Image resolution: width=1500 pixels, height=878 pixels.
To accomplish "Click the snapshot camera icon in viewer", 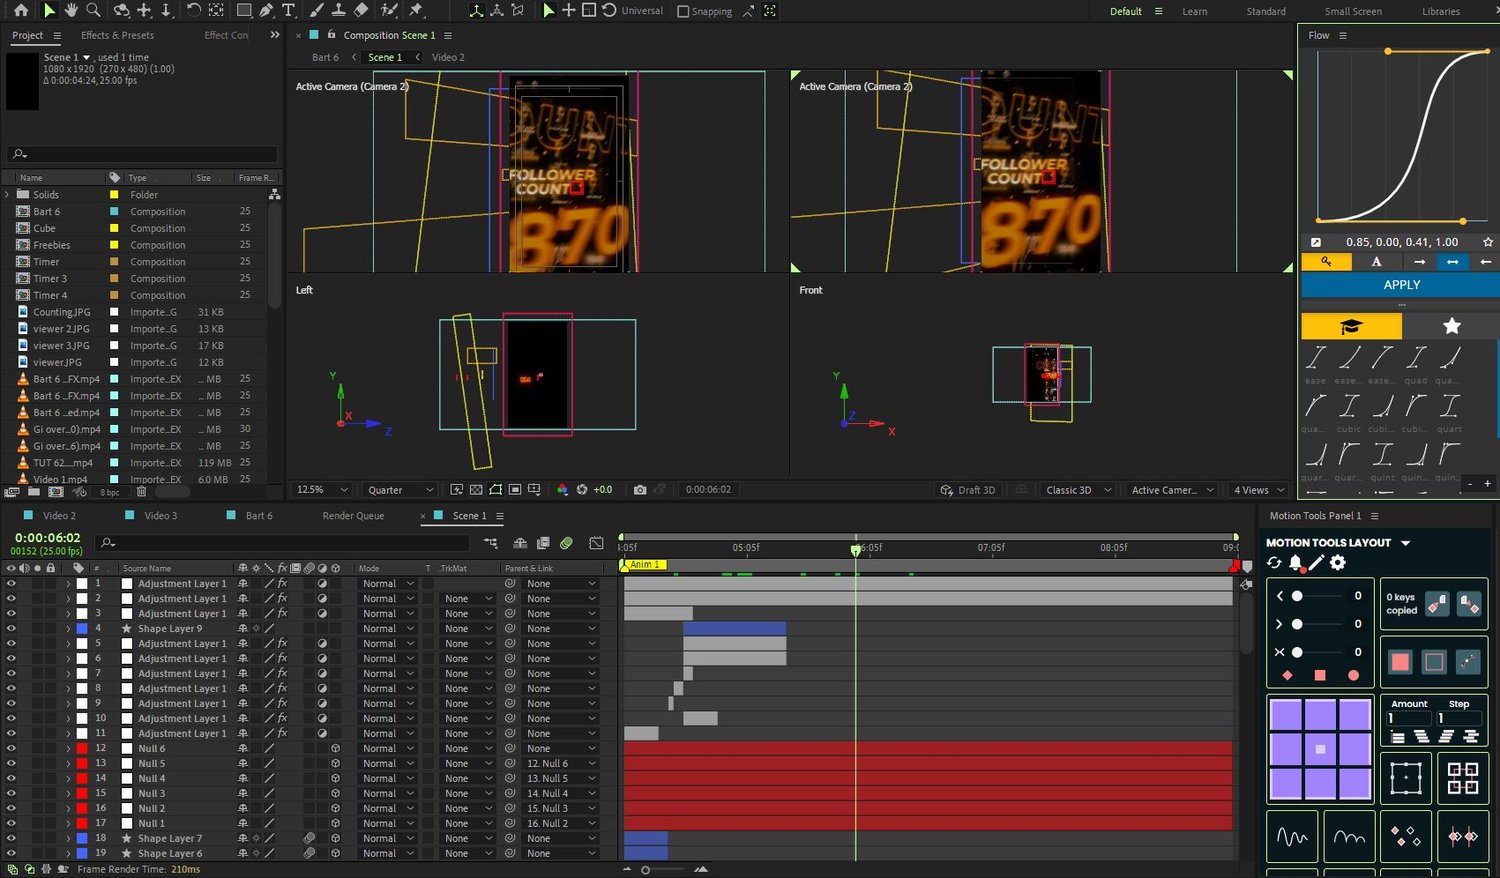I will tap(640, 490).
